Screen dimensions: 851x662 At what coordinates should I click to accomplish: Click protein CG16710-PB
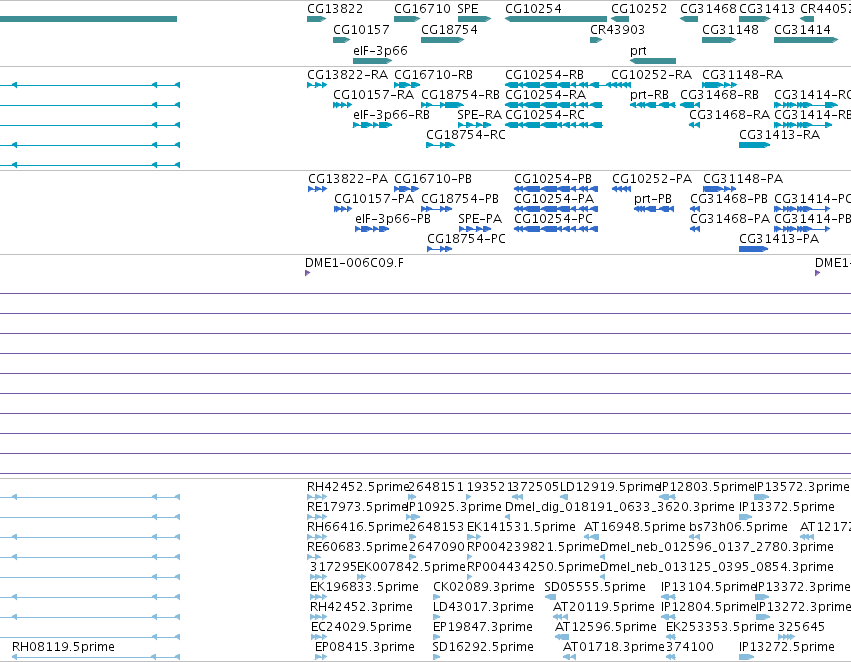point(407,189)
